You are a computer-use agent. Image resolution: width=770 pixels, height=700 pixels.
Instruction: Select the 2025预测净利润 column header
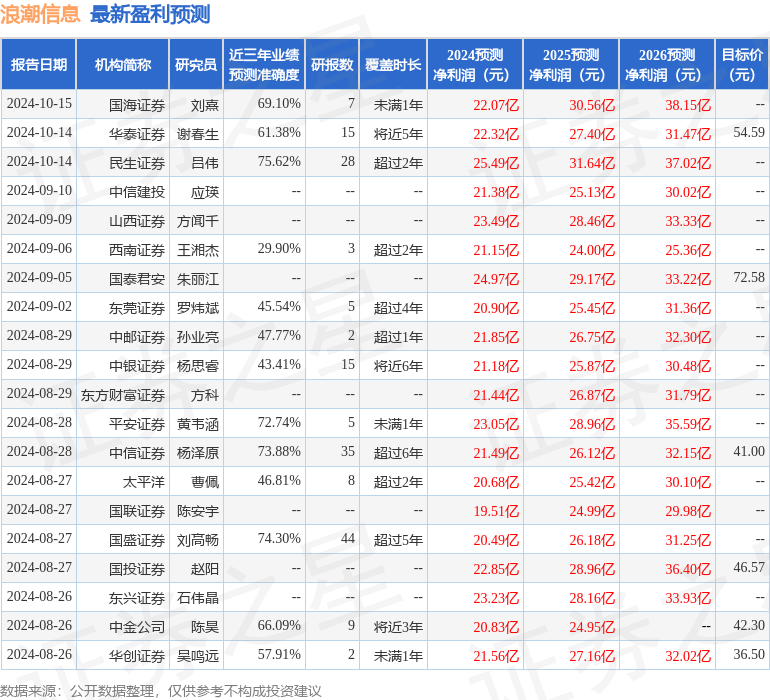coord(571,64)
